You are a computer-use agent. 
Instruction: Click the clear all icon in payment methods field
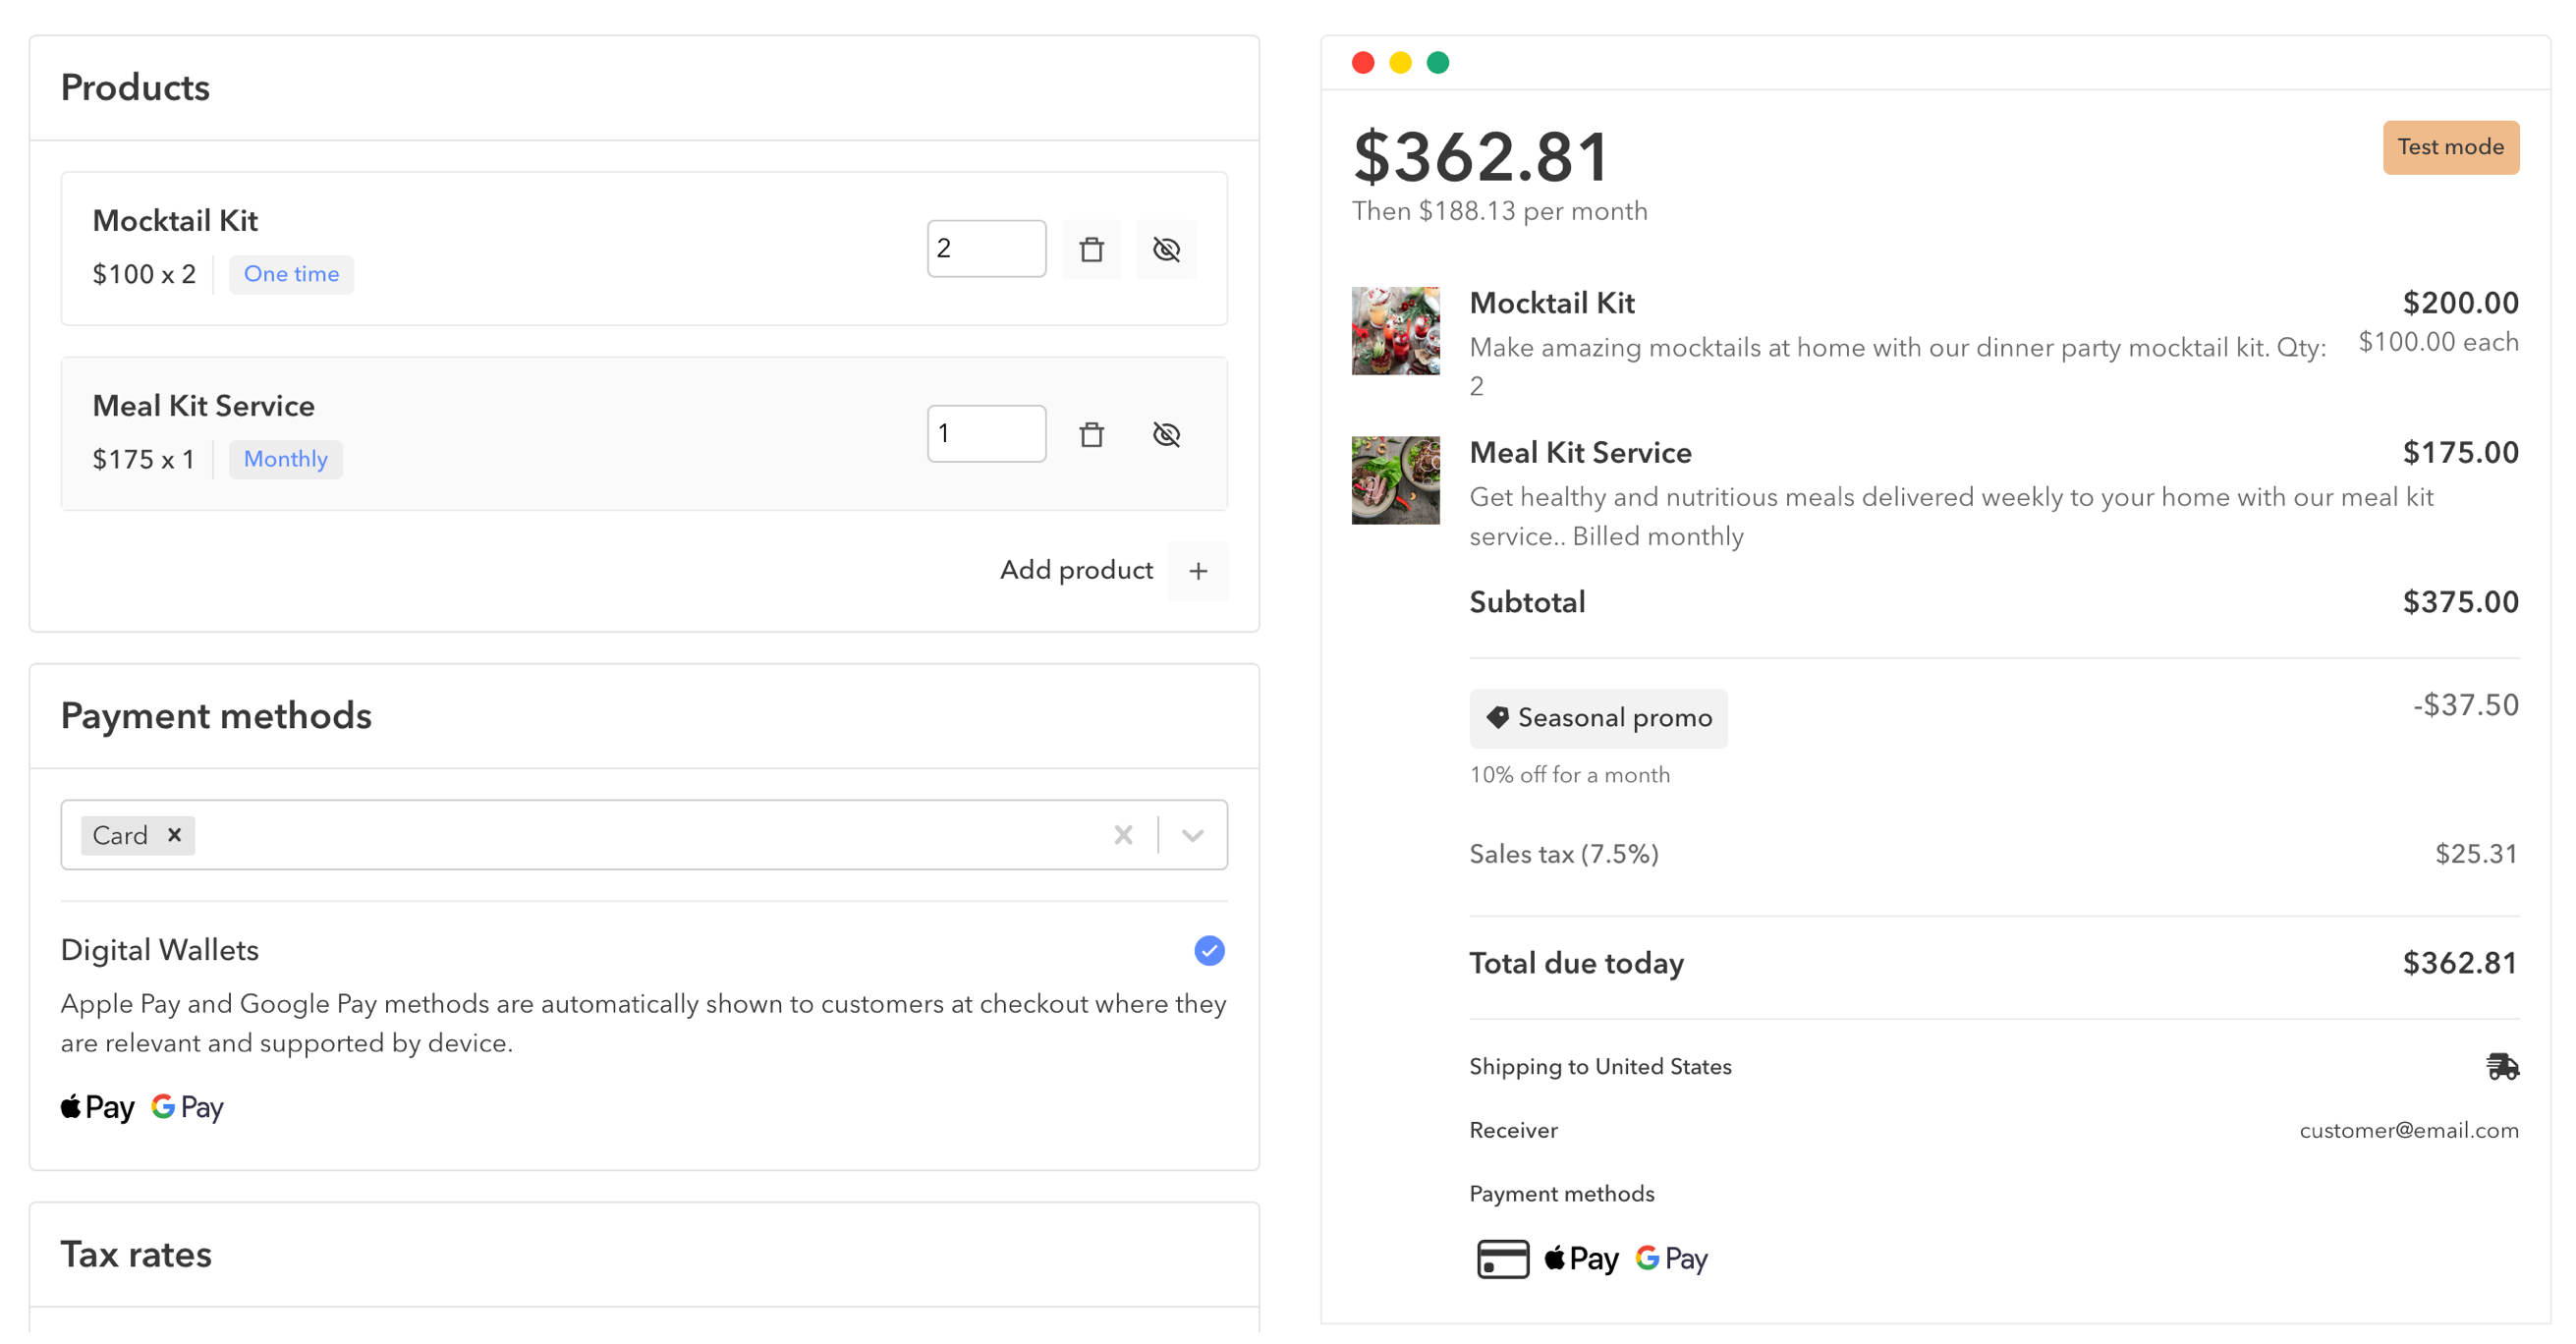pyautogui.click(x=1125, y=835)
